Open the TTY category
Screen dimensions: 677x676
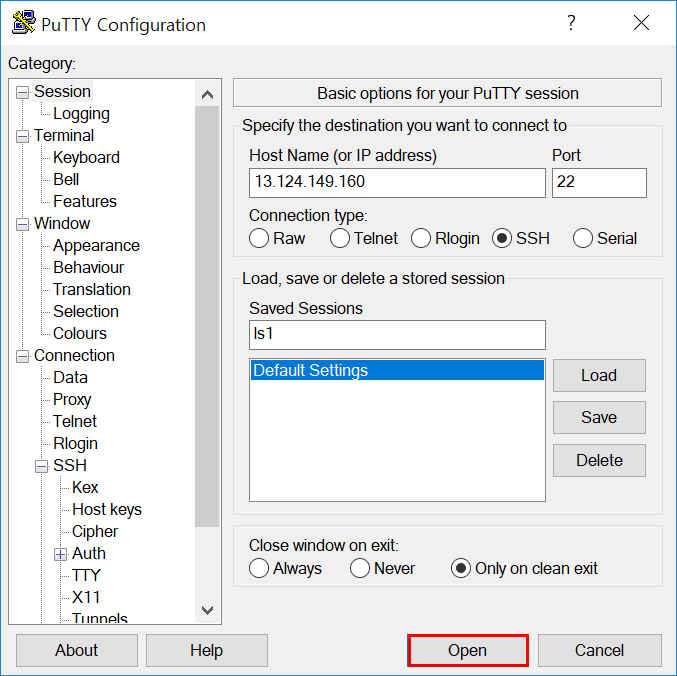pos(86,576)
